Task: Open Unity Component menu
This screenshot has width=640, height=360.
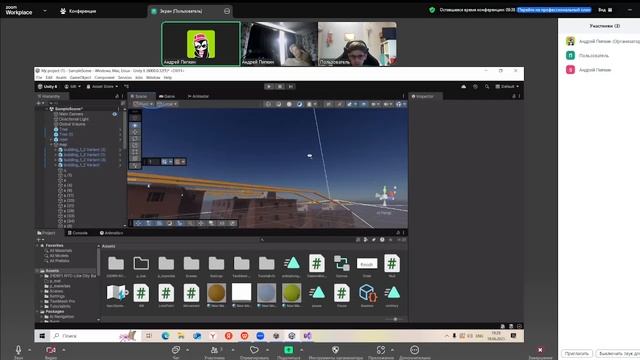Action: click(104, 78)
